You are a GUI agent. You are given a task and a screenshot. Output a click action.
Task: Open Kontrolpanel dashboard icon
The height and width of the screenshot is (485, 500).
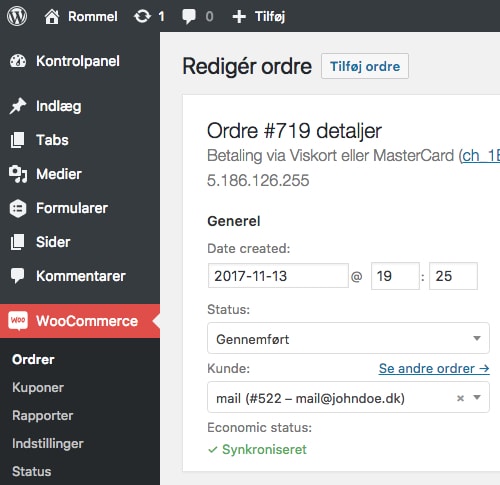point(18,61)
